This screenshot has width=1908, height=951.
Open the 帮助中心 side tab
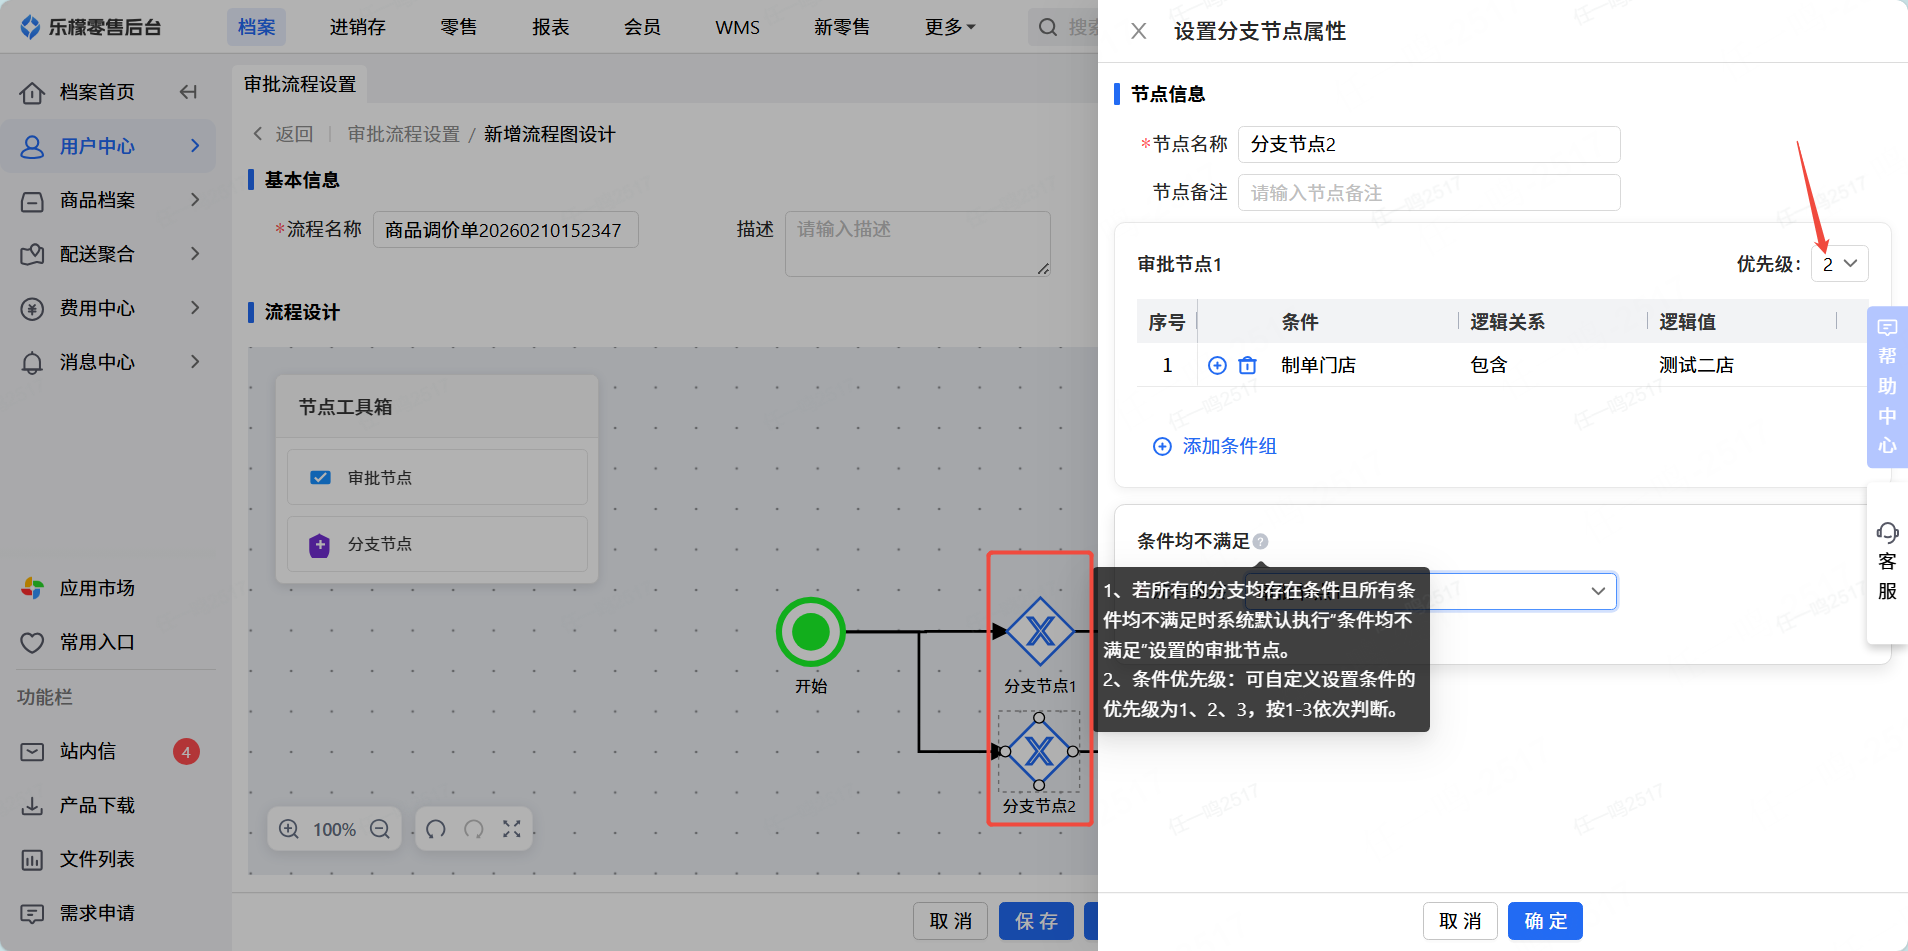coord(1887,386)
